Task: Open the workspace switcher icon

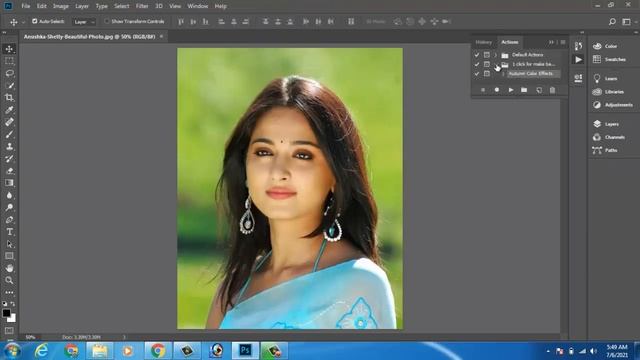Action: pyautogui.click(x=627, y=22)
